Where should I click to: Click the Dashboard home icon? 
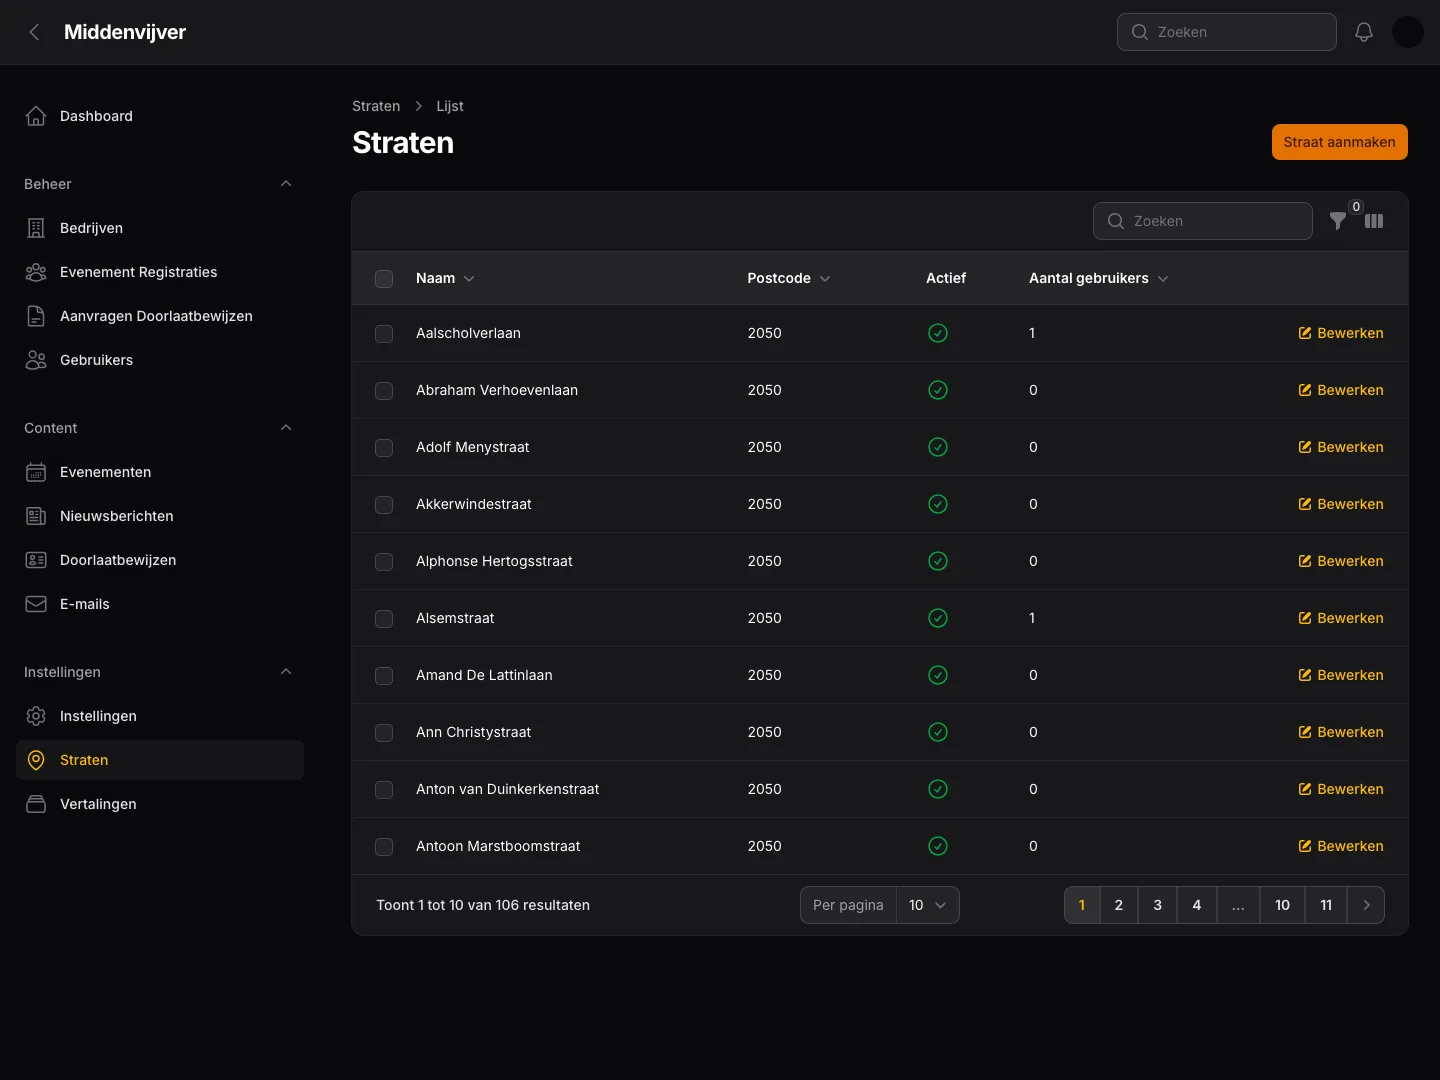36,116
